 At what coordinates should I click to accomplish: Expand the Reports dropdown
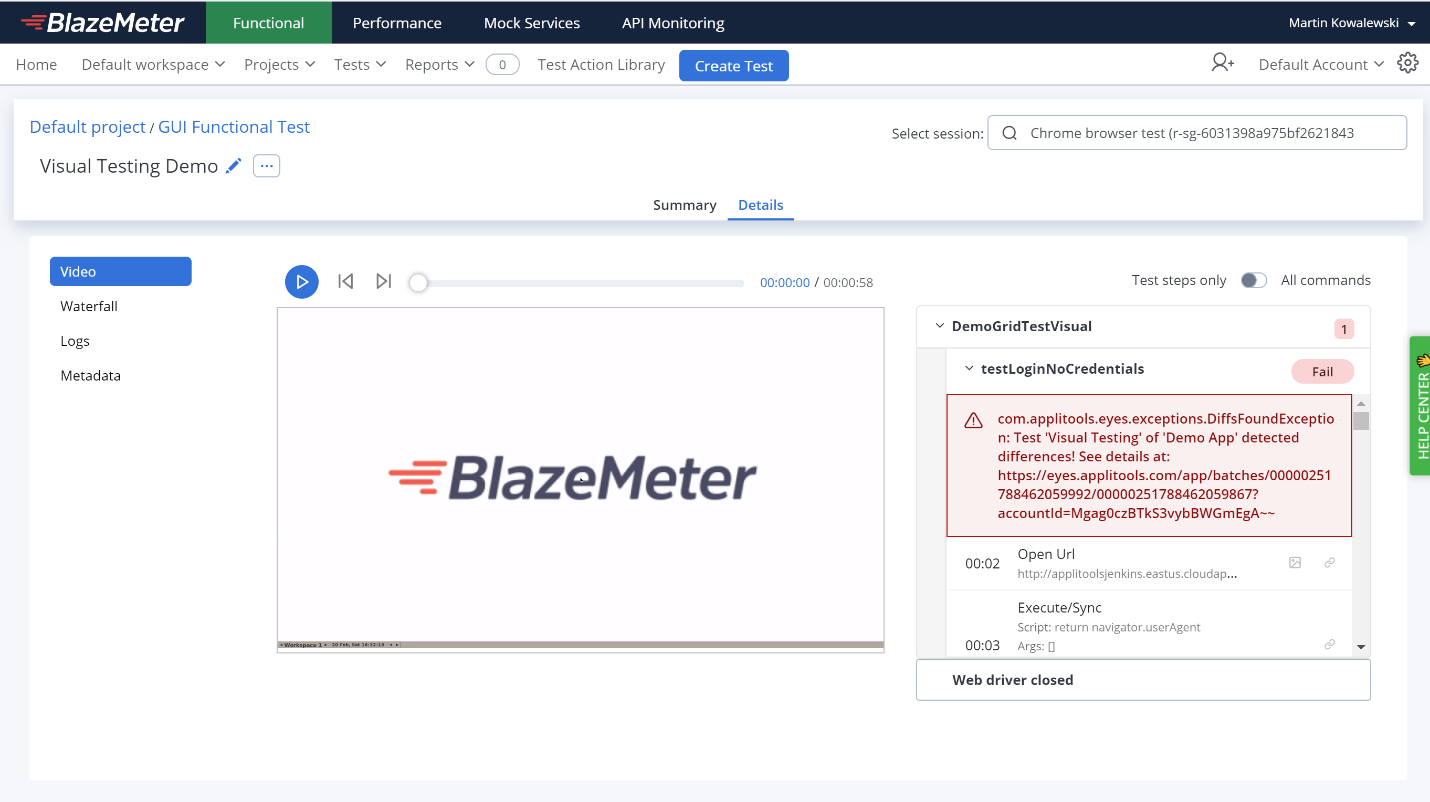coord(439,65)
